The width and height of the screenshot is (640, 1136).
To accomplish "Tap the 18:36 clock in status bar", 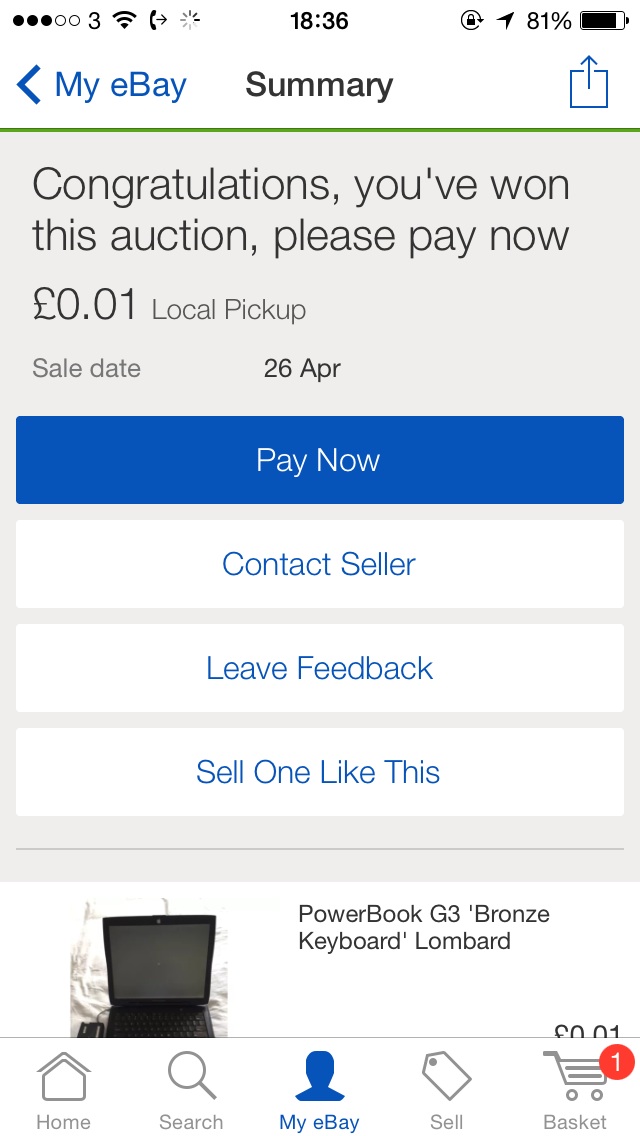I will 319,20.
